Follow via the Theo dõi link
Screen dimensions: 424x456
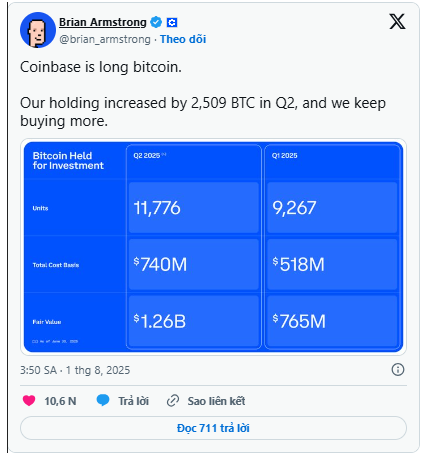183,39
